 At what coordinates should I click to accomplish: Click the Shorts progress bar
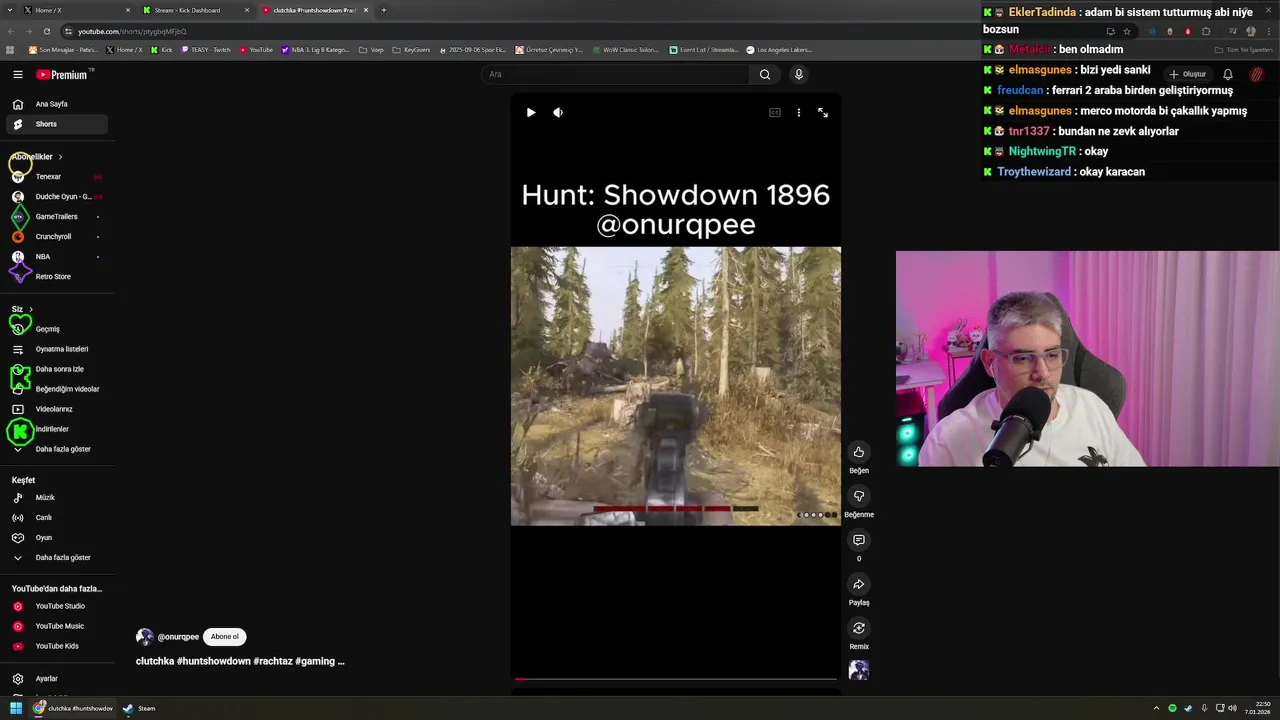[676, 679]
